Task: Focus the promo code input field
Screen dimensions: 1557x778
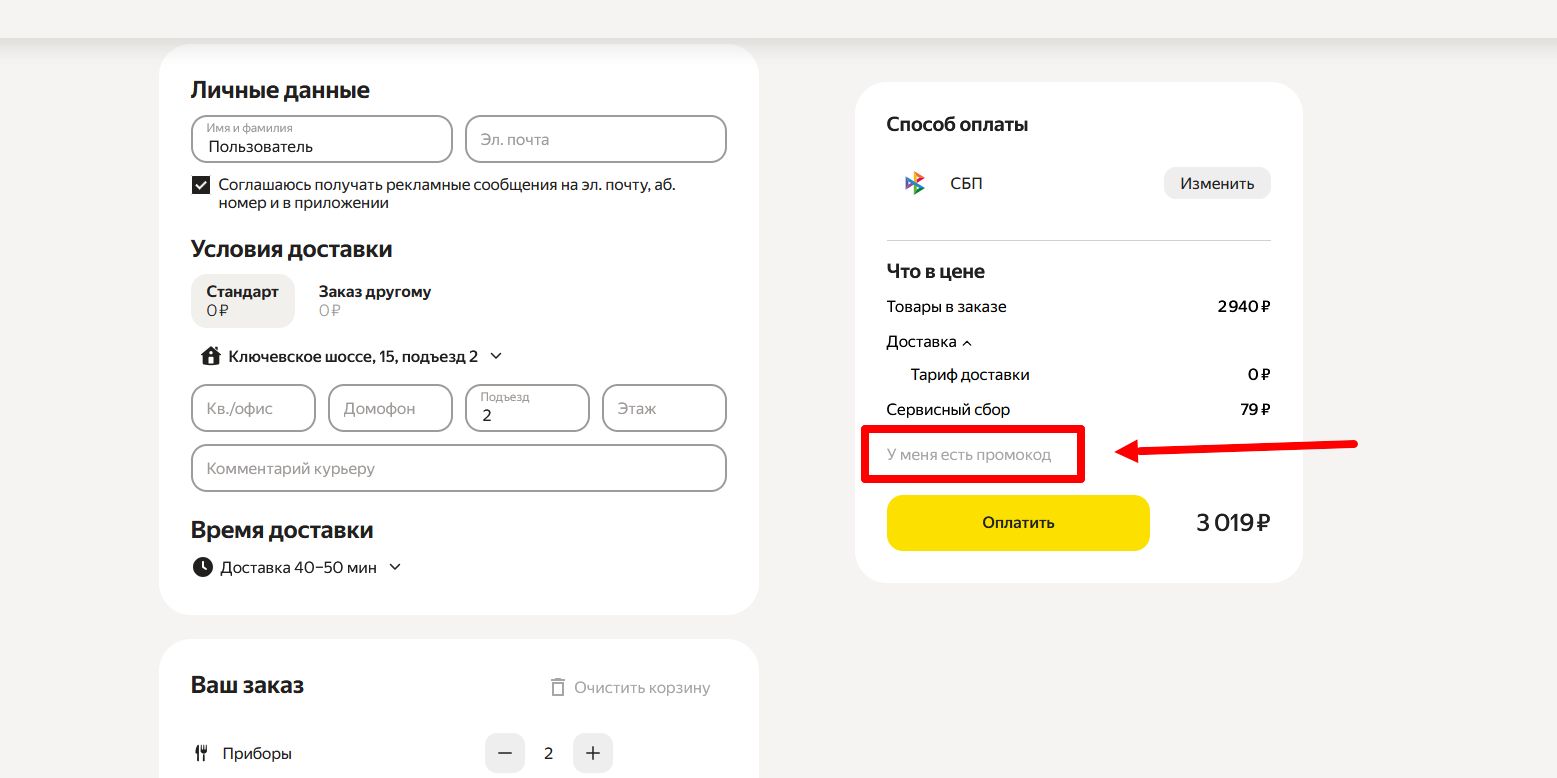Action: tap(969, 455)
